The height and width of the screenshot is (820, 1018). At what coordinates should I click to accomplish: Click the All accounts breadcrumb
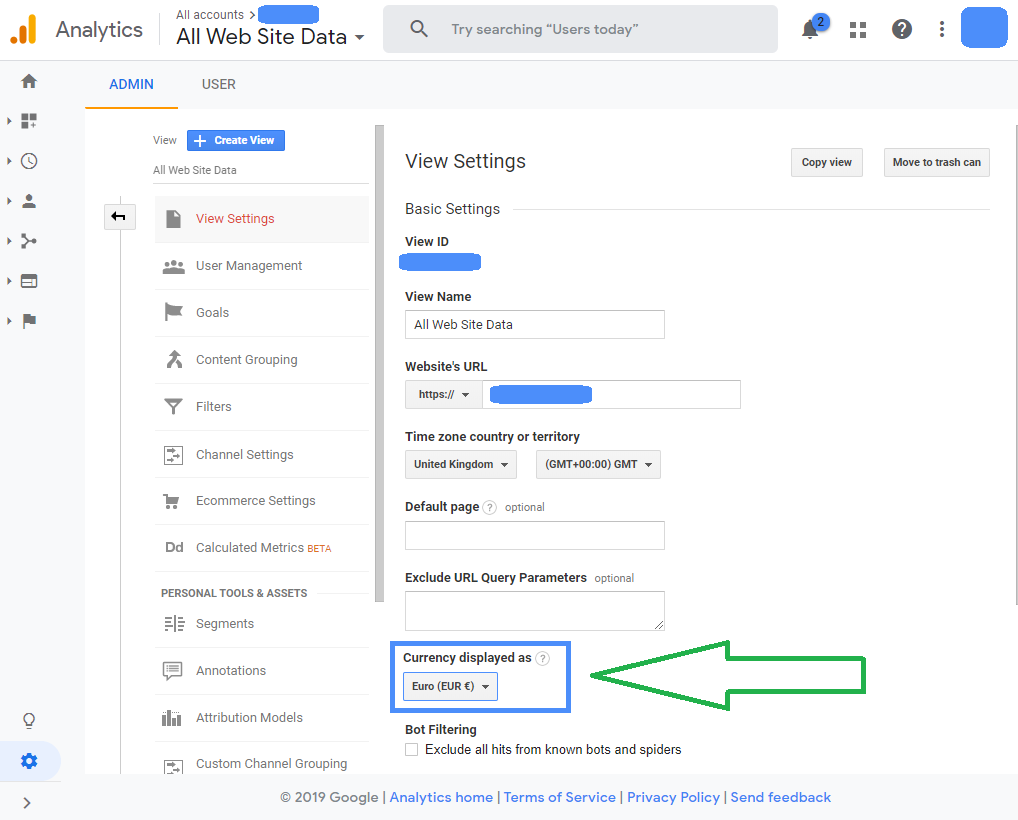[210, 14]
